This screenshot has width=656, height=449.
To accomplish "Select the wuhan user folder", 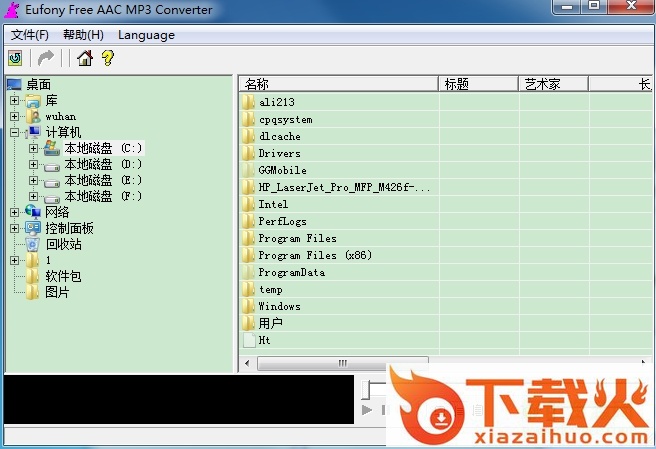I will [x=61, y=116].
